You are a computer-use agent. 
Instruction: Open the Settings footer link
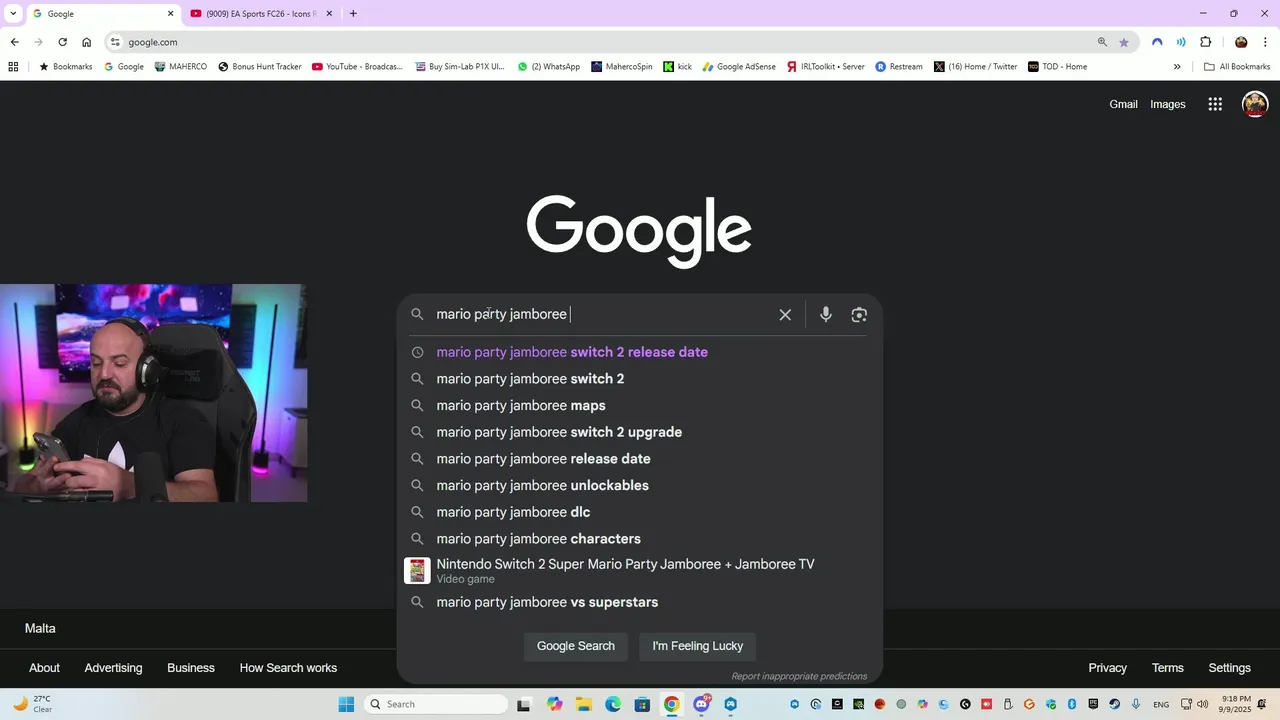[1229, 668]
